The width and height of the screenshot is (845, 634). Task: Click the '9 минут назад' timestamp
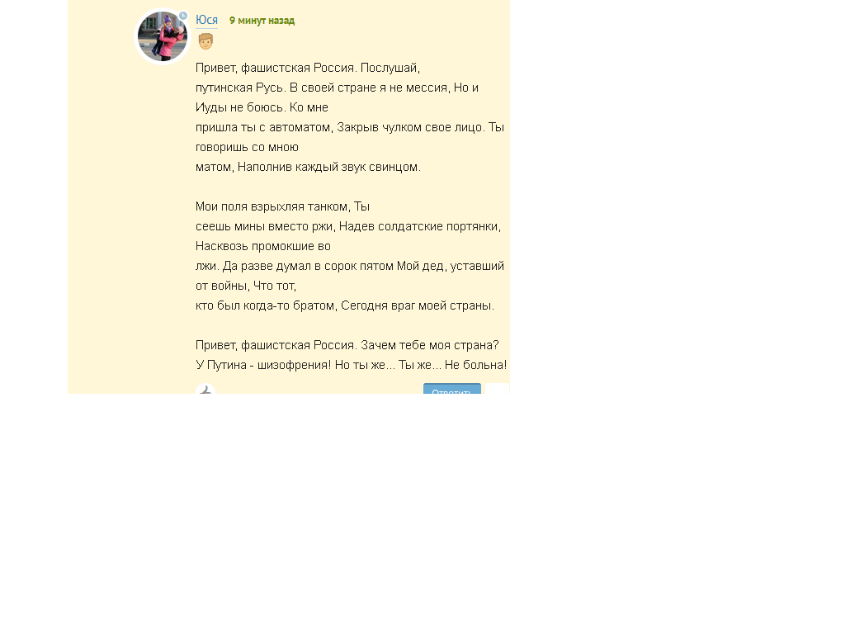(262, 20)
